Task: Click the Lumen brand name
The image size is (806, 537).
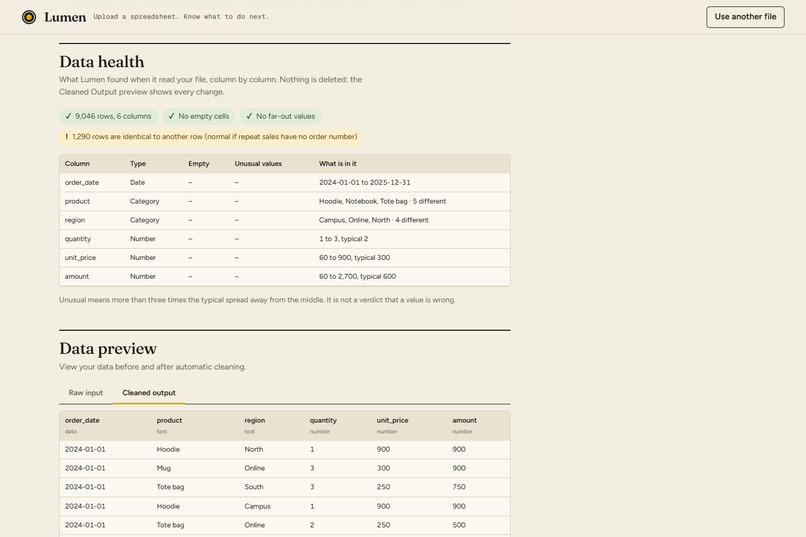Action: [x=65, y=17]
